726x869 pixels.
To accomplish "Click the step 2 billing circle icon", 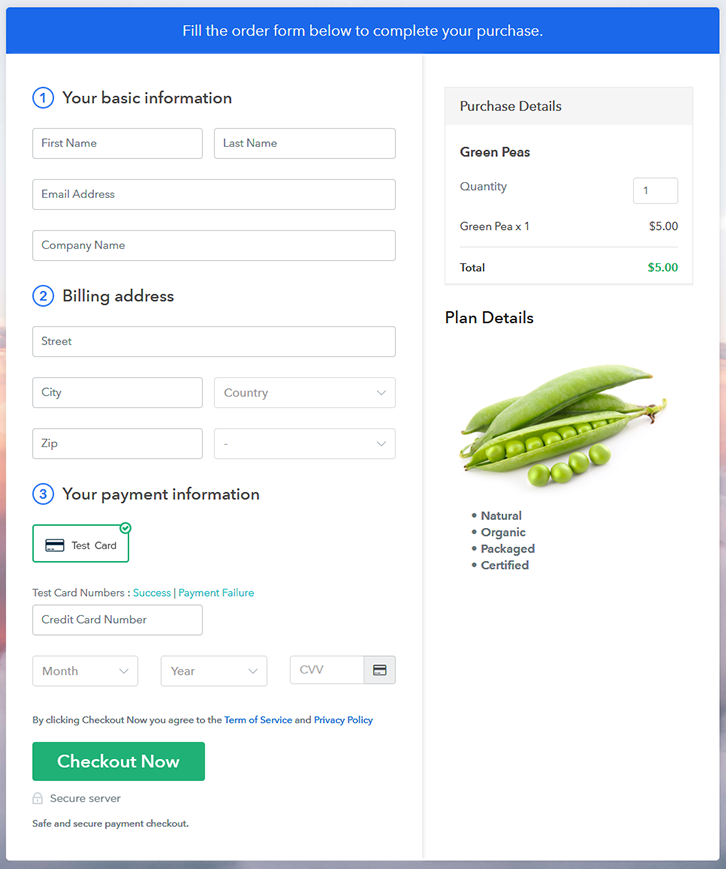I will coord(43,296).
